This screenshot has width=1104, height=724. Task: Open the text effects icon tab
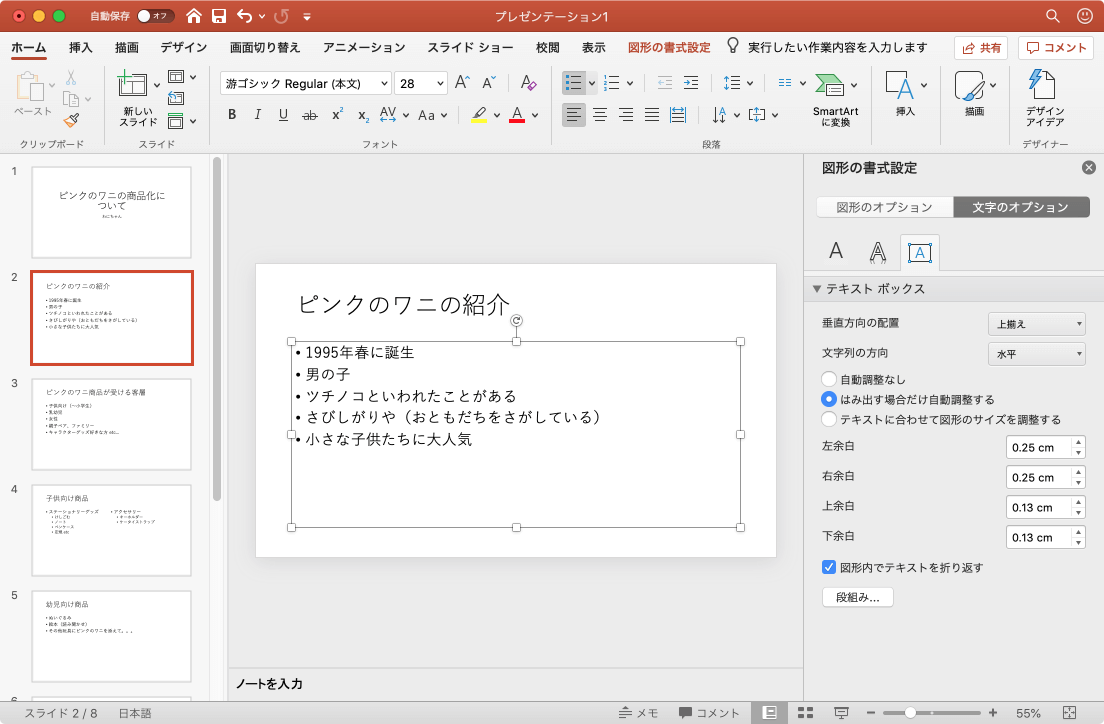pyautogui.click(x=877, y=252)
